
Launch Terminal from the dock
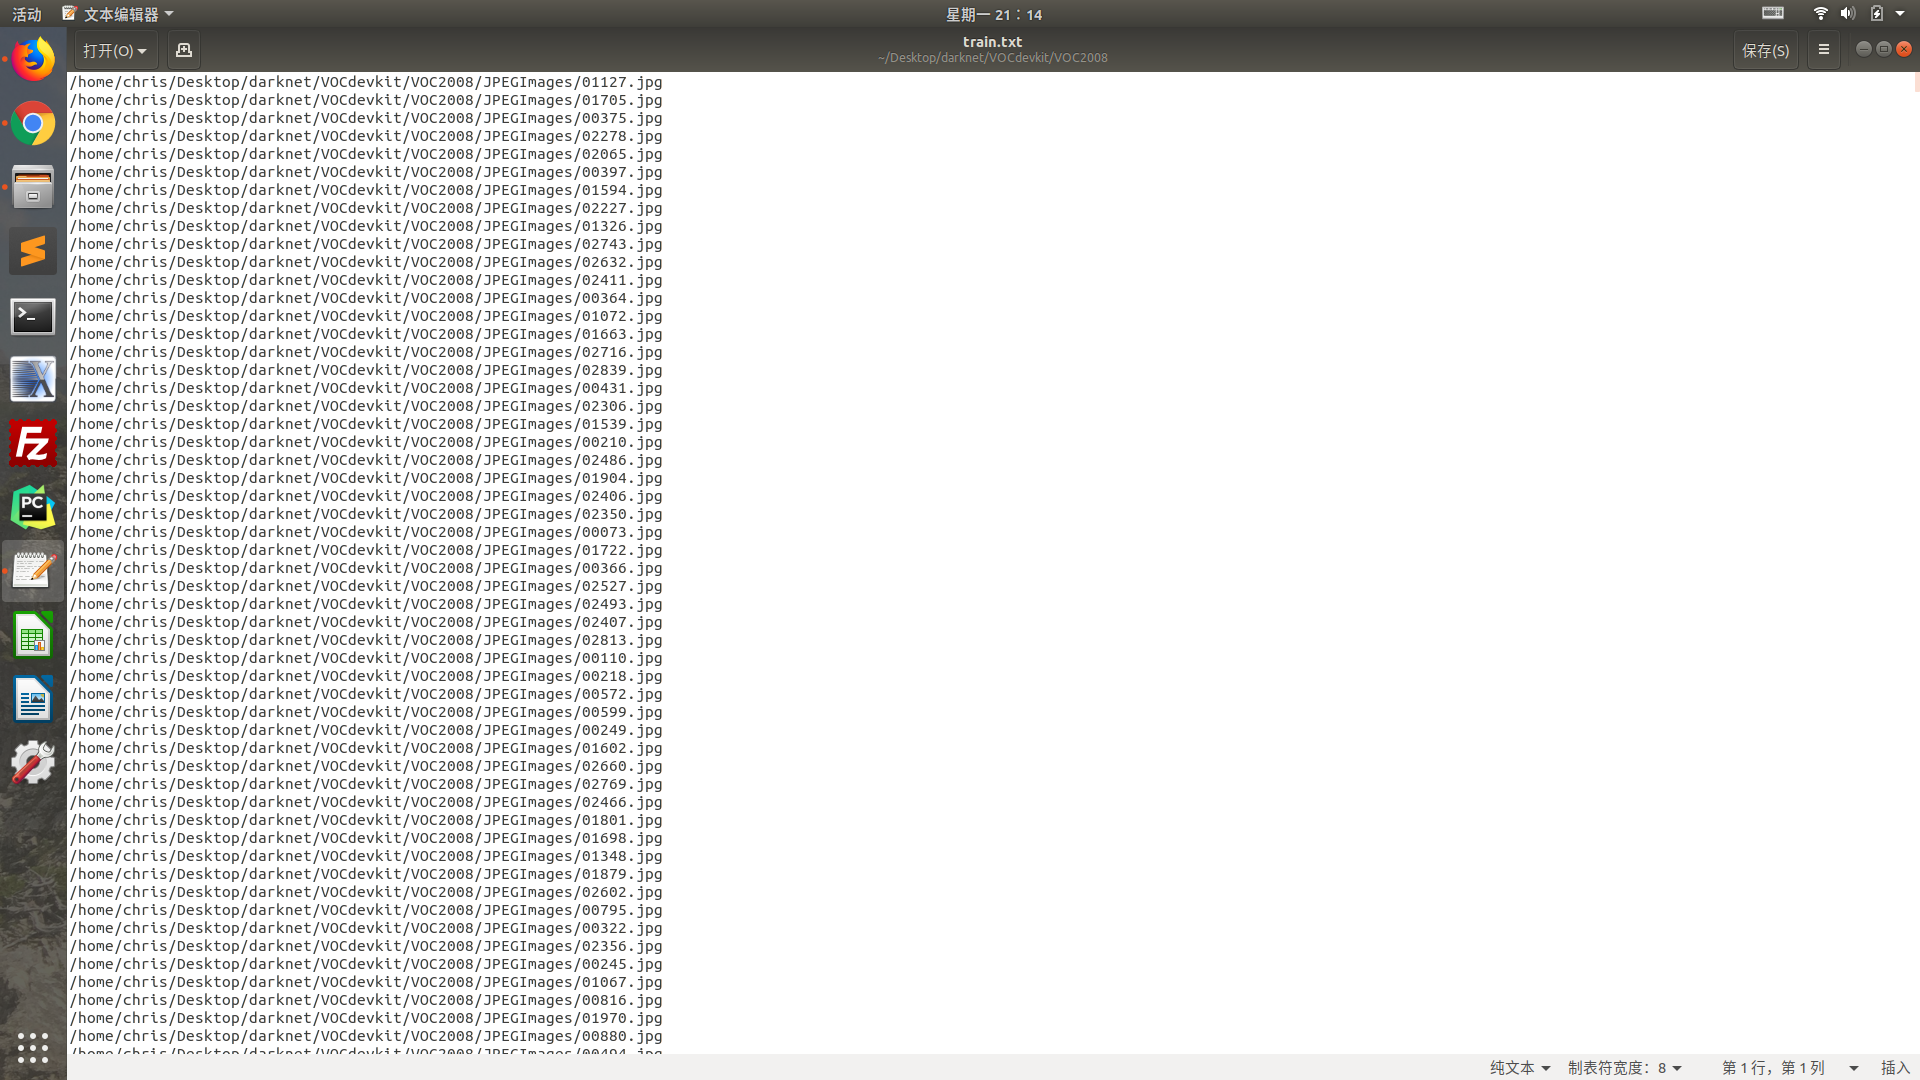click(x=33, y=316)
